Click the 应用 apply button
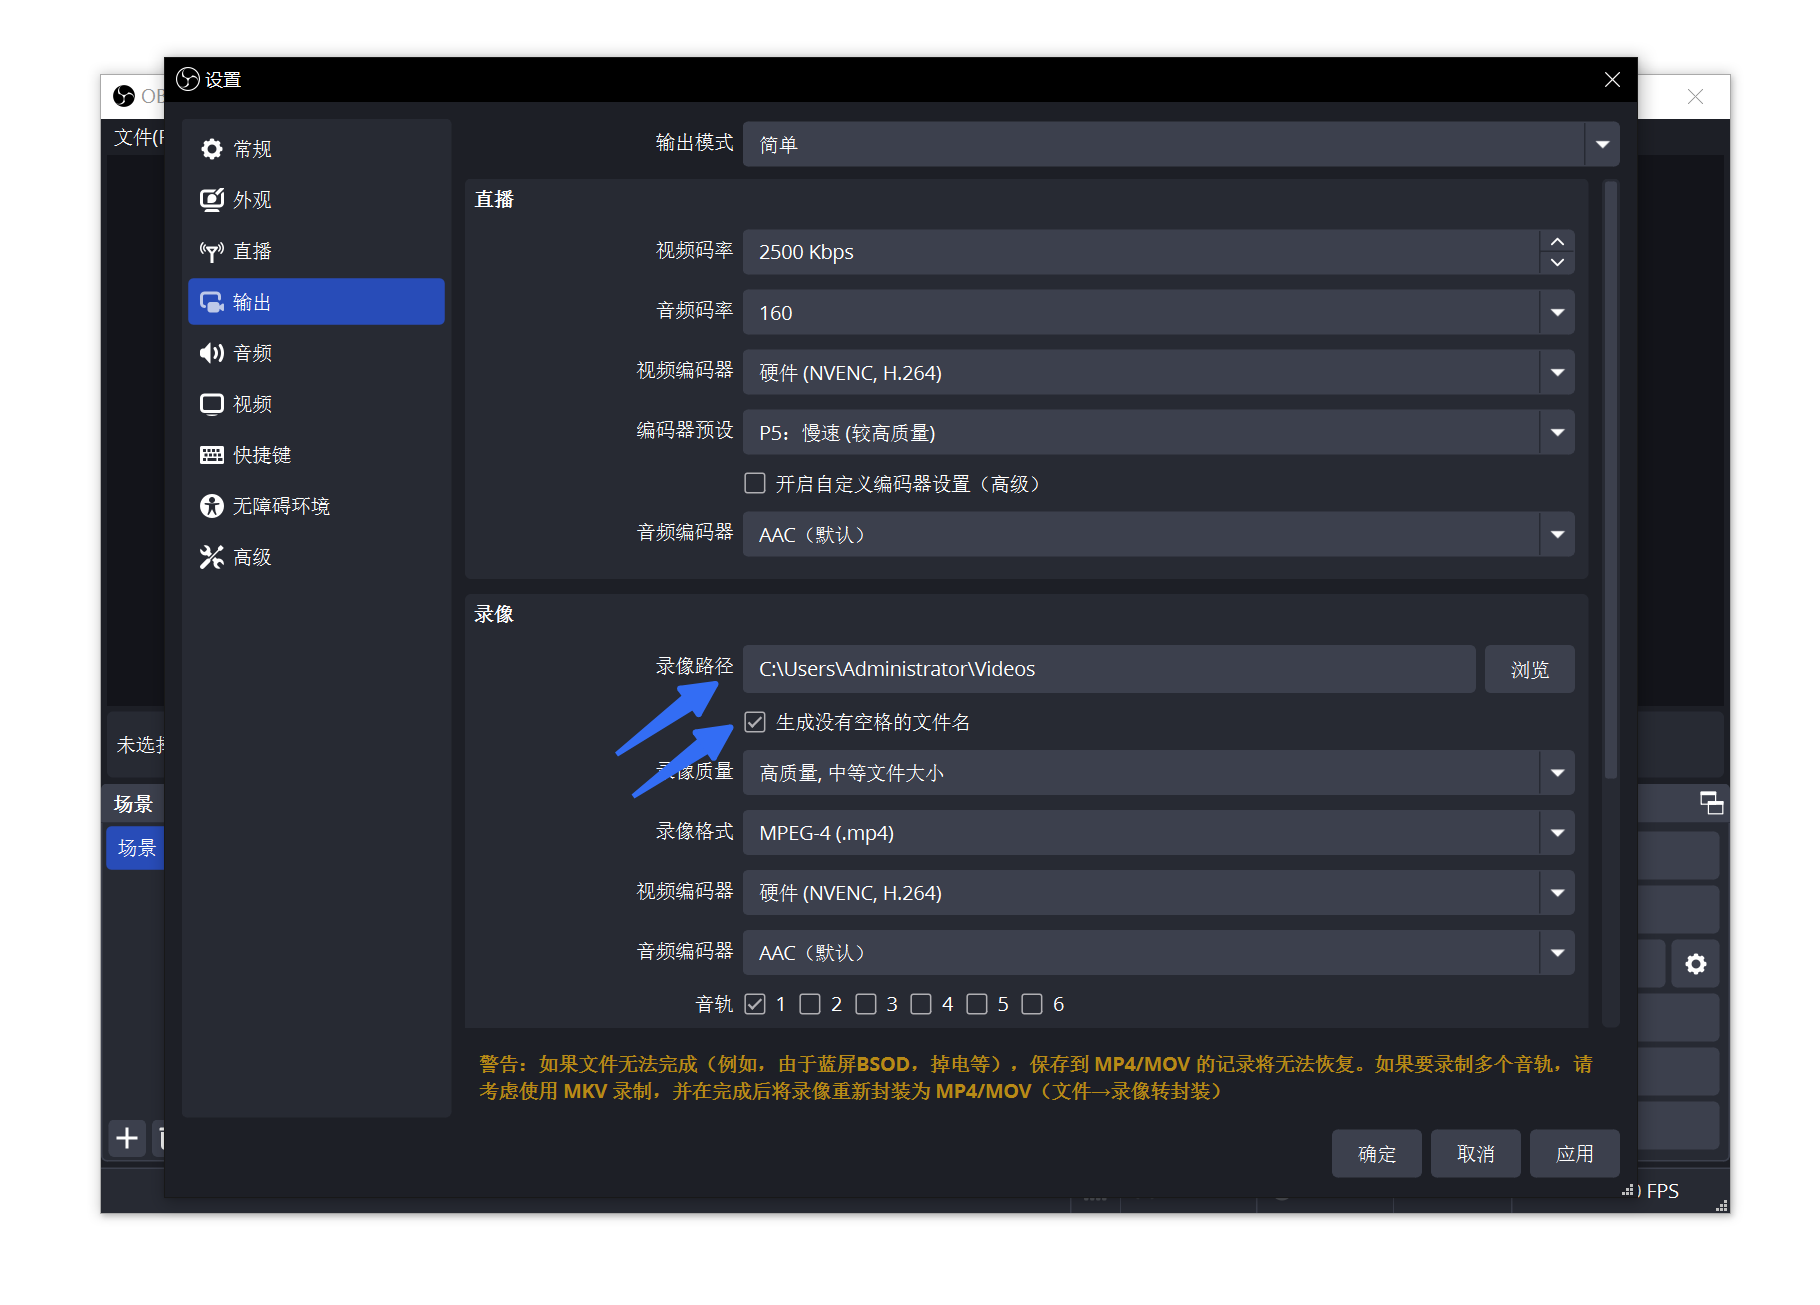The height and width of the screenshot is (1305, 1820). coord(1574,1154)
